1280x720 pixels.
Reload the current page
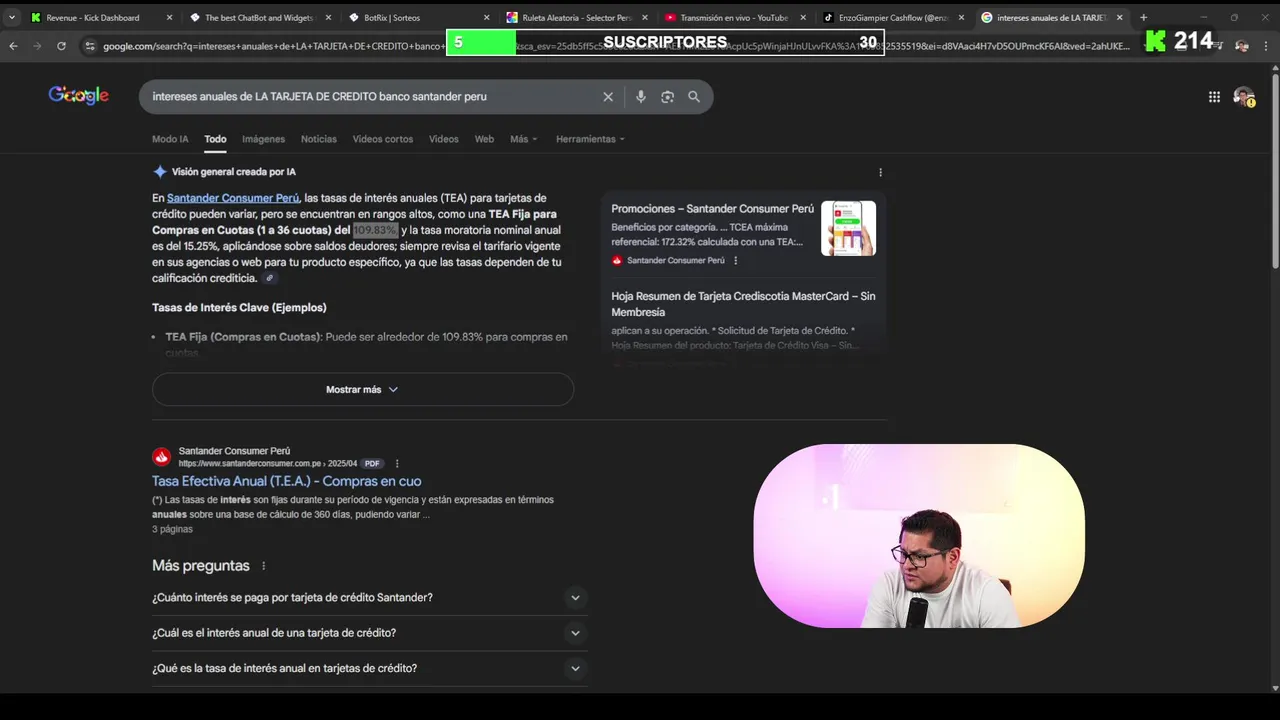62,46
